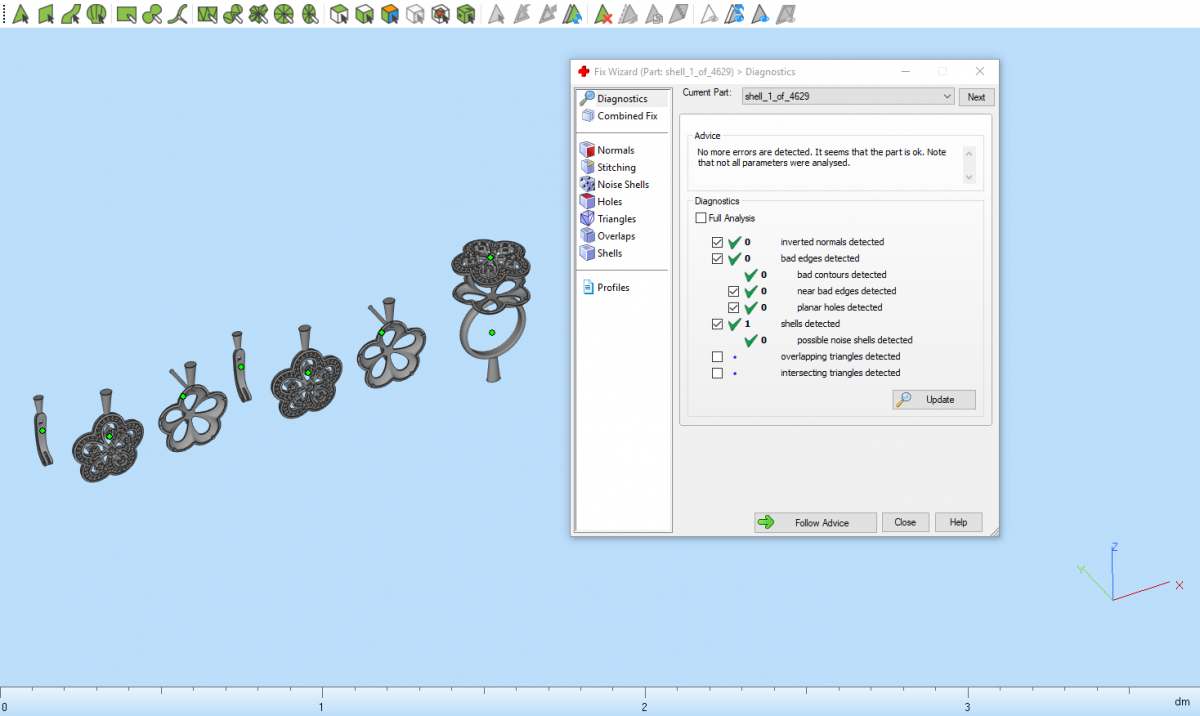Viewport: 1200px width, 716px height.
Task: Select the Mark Triangle tool in toolbar
Action: pyautogui.click(x=20, y=14)
